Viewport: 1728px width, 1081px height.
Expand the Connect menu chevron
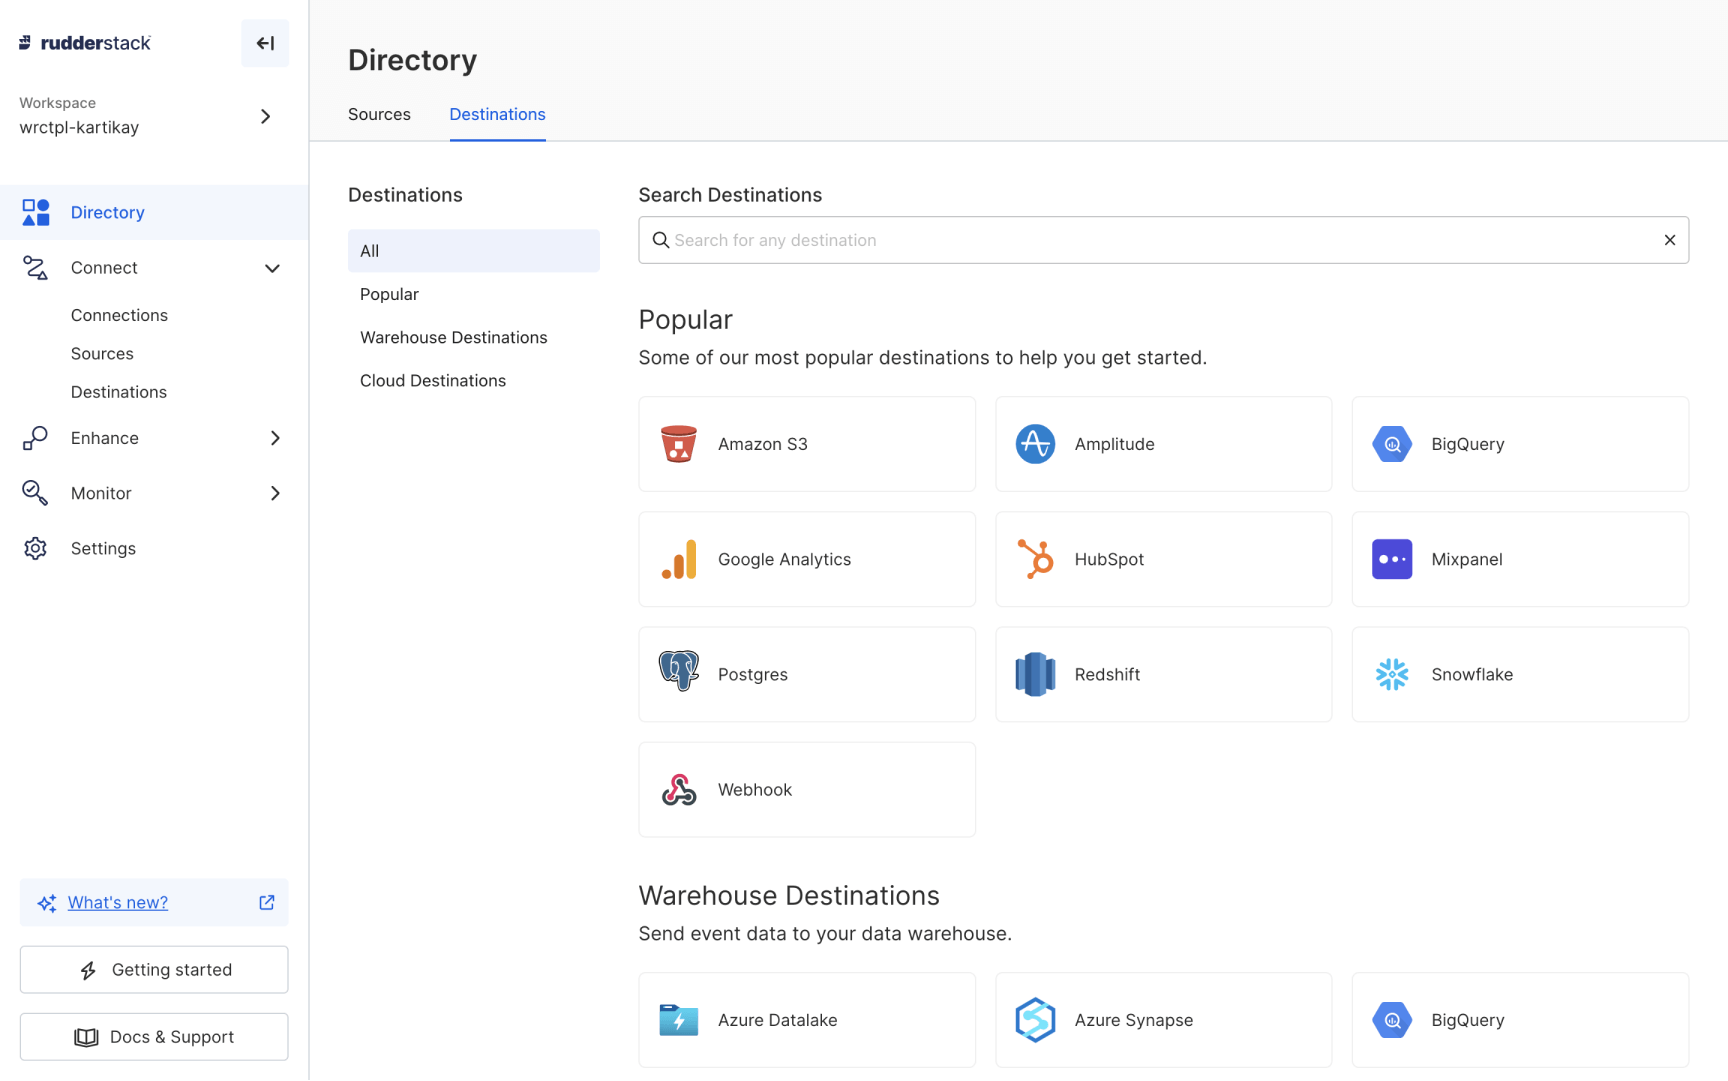(272, 268)
